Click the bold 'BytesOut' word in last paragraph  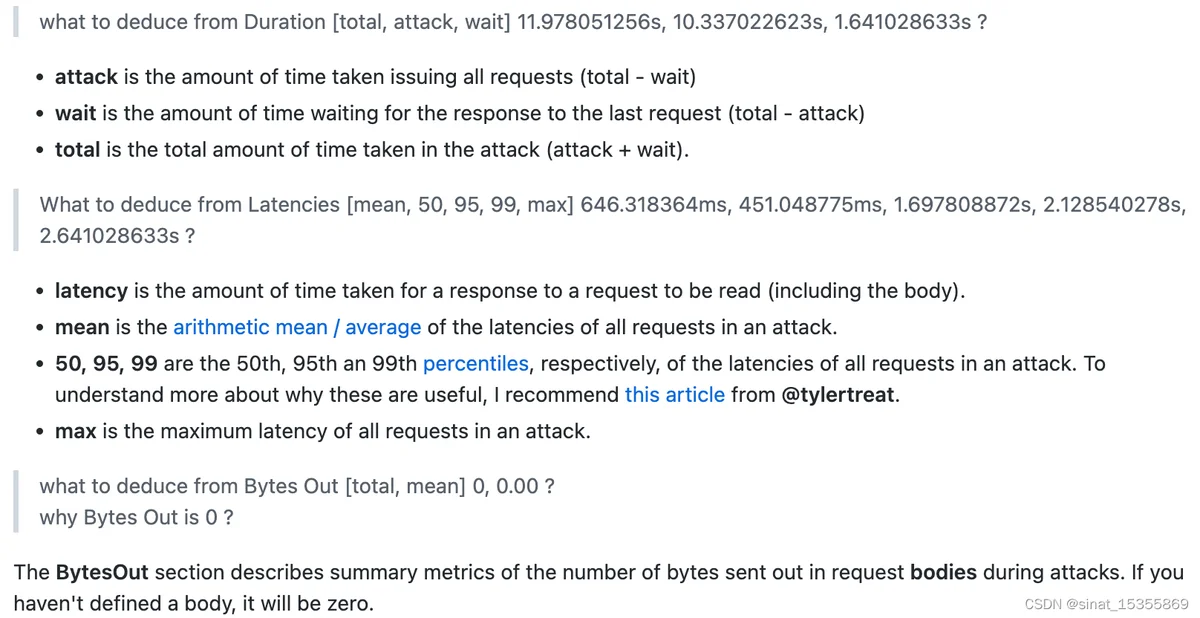click(x=102, y=573)
